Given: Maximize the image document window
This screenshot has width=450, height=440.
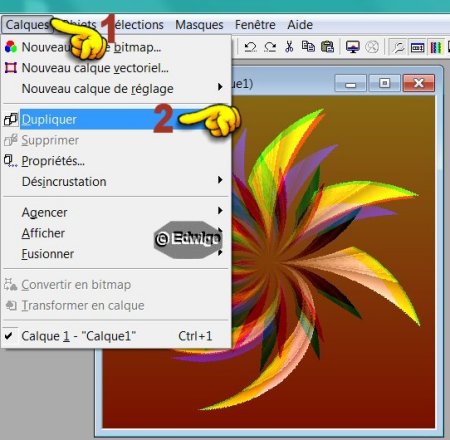Looking at the screenshot, I should [384, 83].
